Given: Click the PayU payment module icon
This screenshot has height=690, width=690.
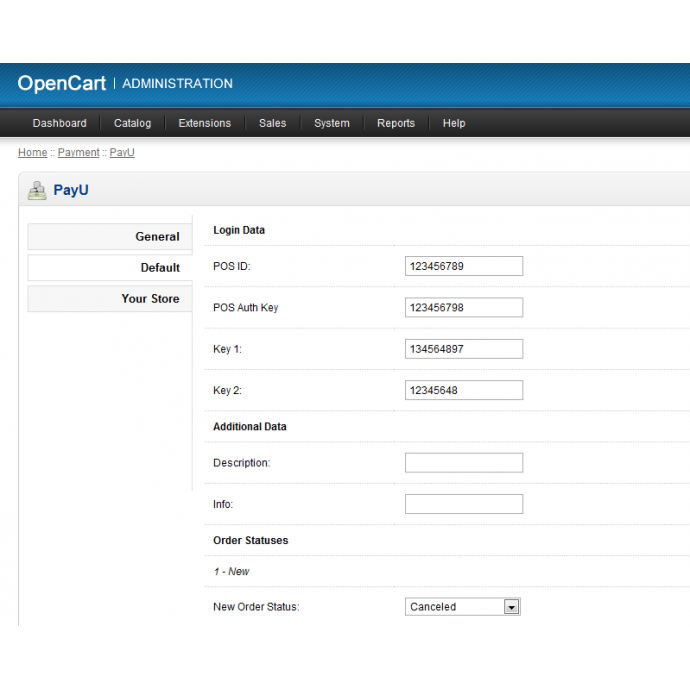Looking at the screenshot, I should (x=37, y=191).
